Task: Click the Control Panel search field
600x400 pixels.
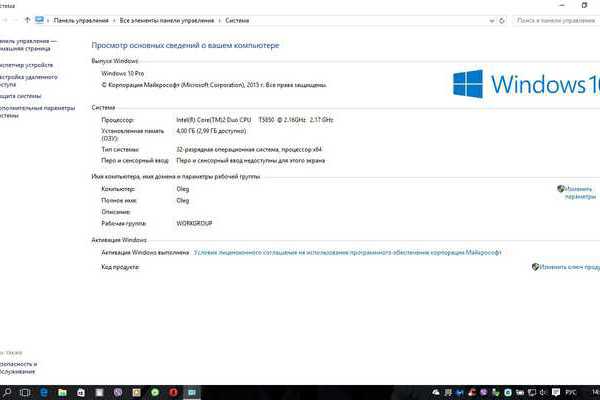Action: 556,21
